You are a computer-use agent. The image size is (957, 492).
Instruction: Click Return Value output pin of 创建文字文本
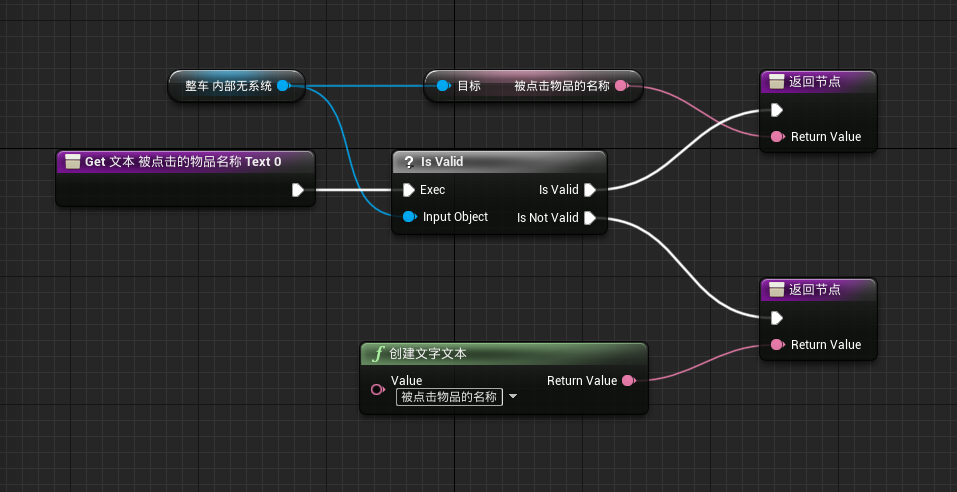[629, 381]
